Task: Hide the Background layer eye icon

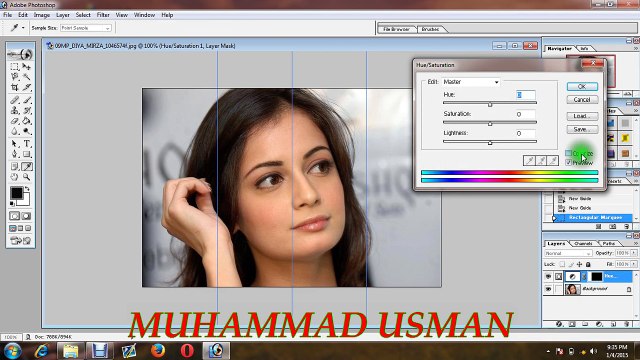Action: (548, 289)
